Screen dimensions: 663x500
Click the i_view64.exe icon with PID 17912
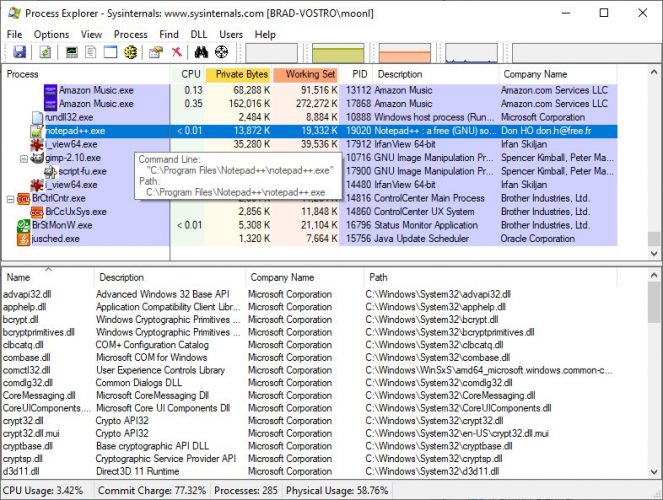pyautogui.click(x=37, y=145)
